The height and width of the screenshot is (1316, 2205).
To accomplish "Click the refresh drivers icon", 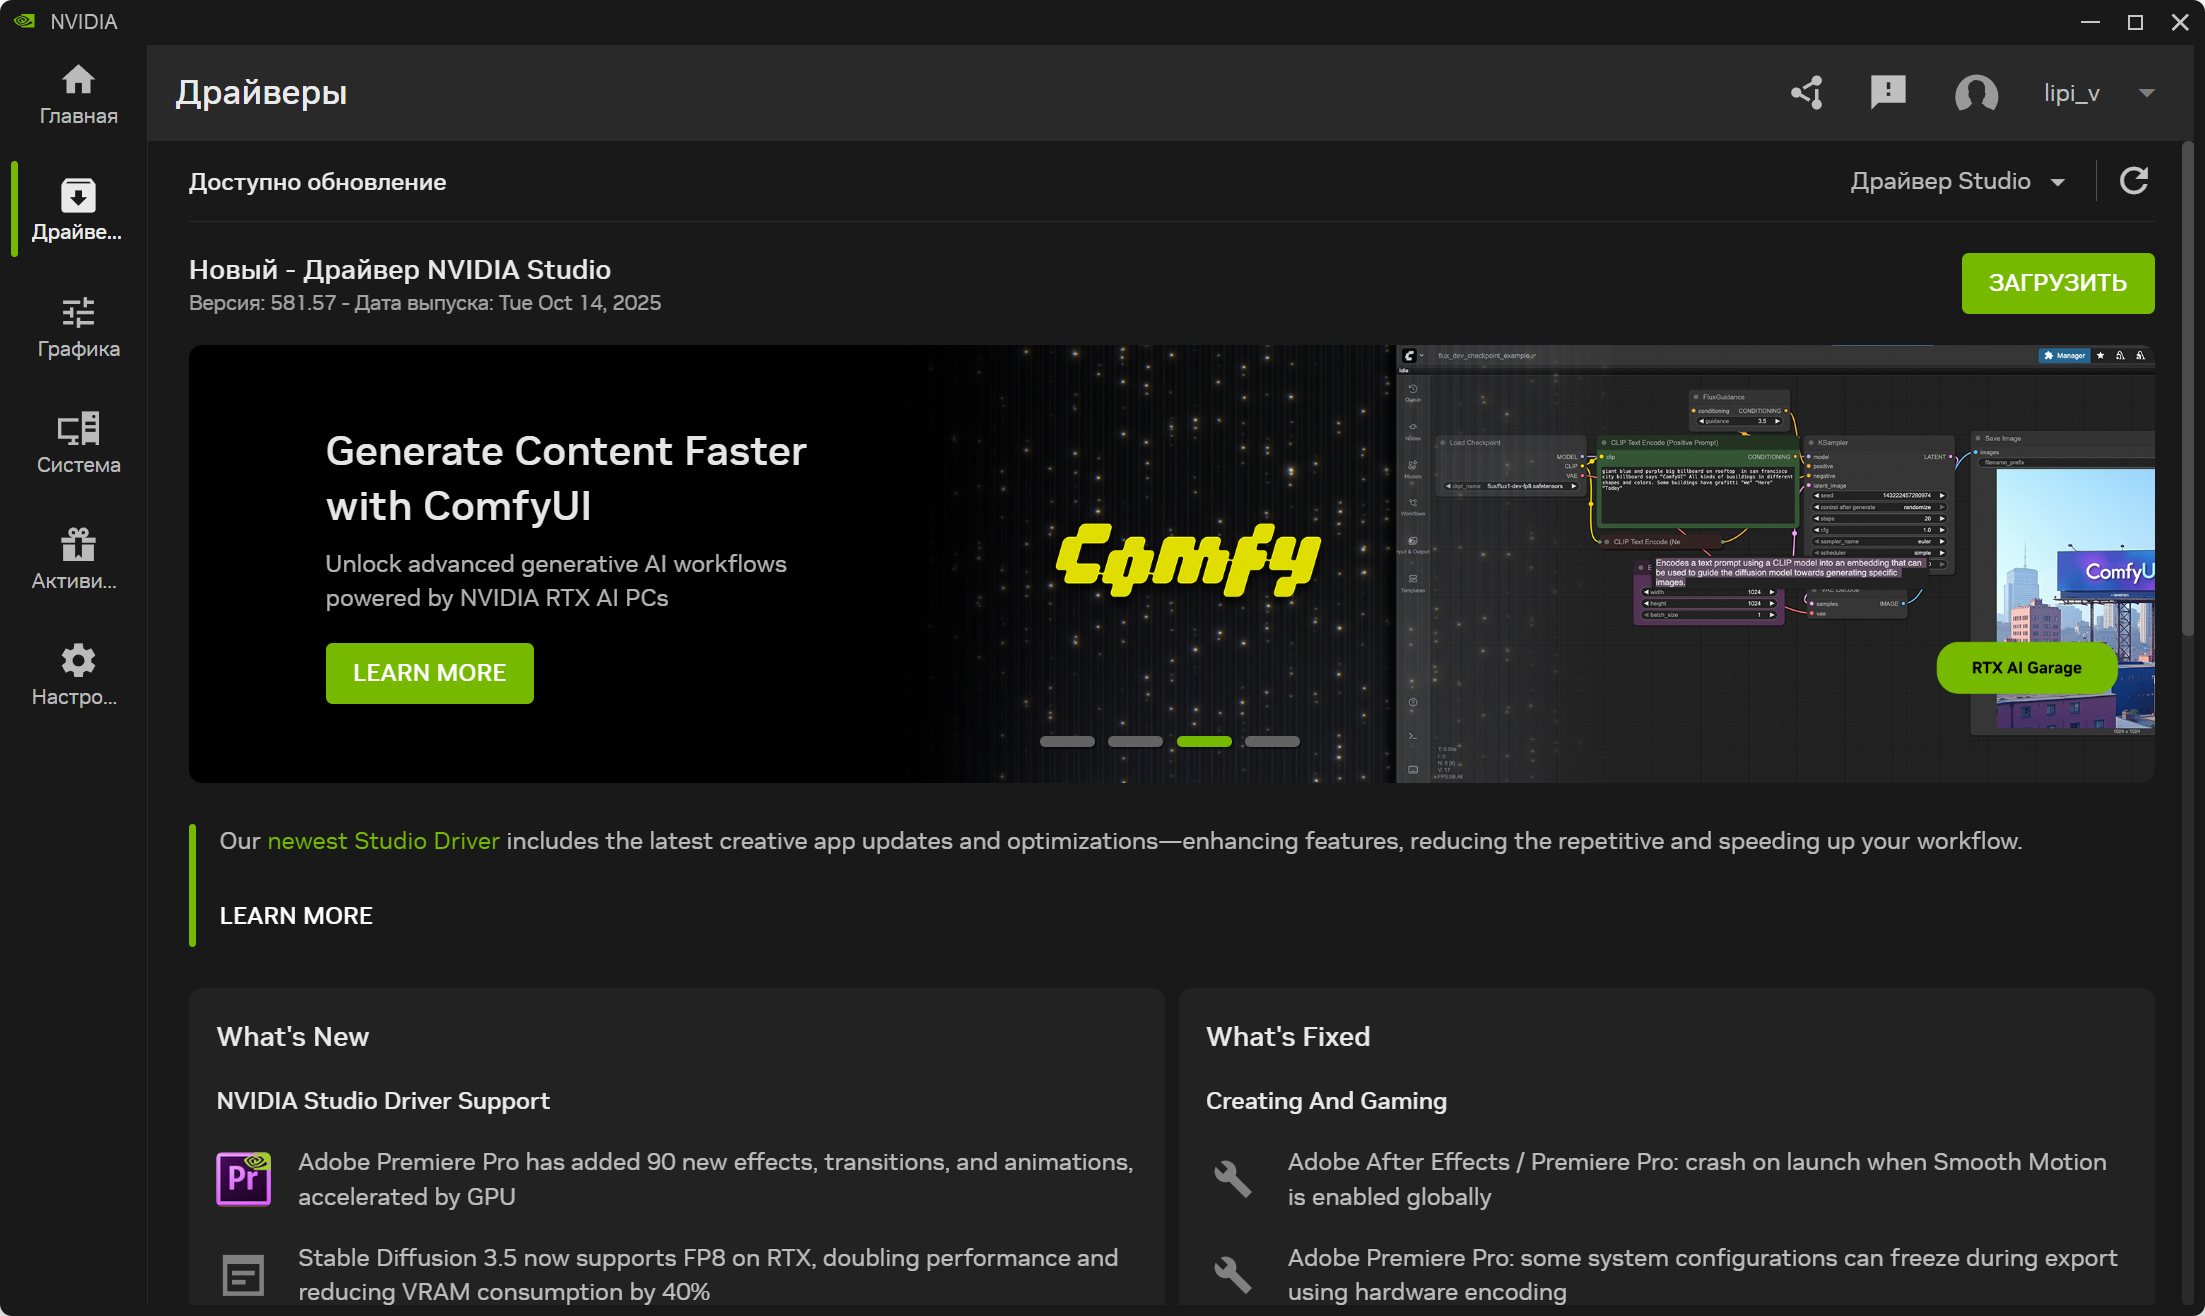I will [2133, 181].
